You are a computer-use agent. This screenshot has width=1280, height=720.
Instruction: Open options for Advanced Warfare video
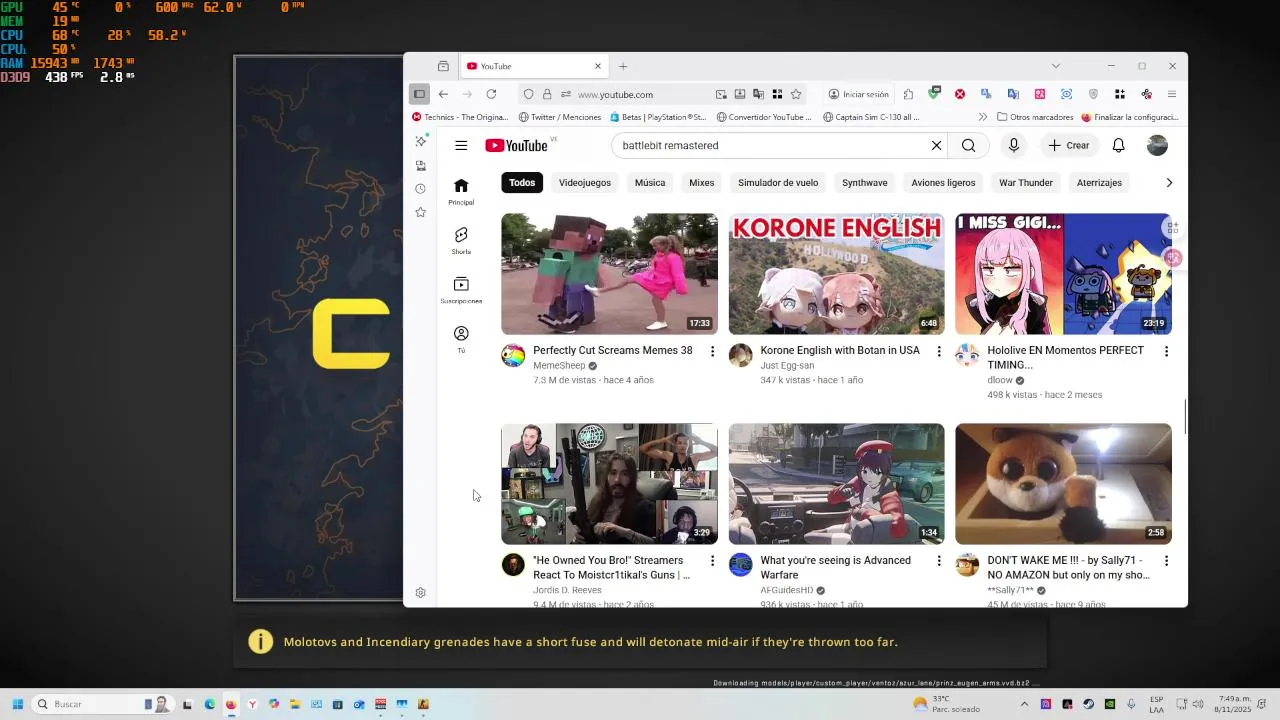tap(938, 561)
